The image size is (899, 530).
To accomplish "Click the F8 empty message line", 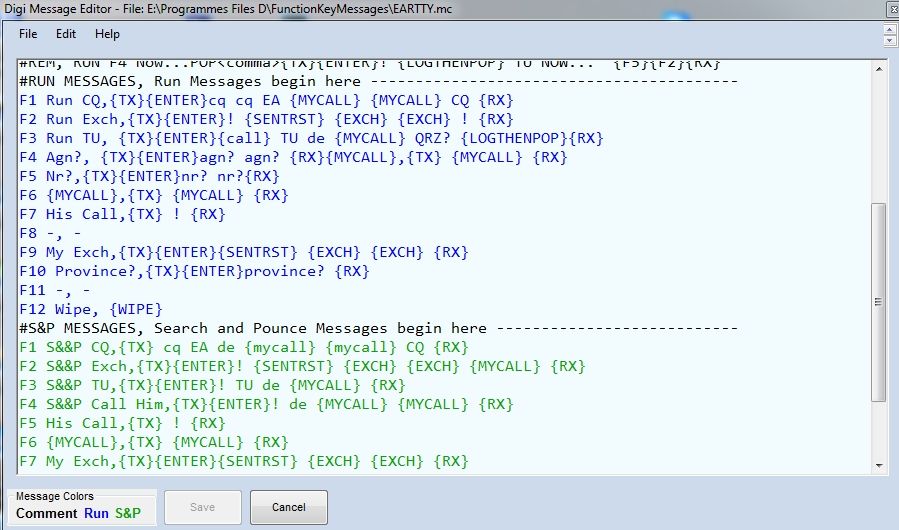I will pos(50,233).
